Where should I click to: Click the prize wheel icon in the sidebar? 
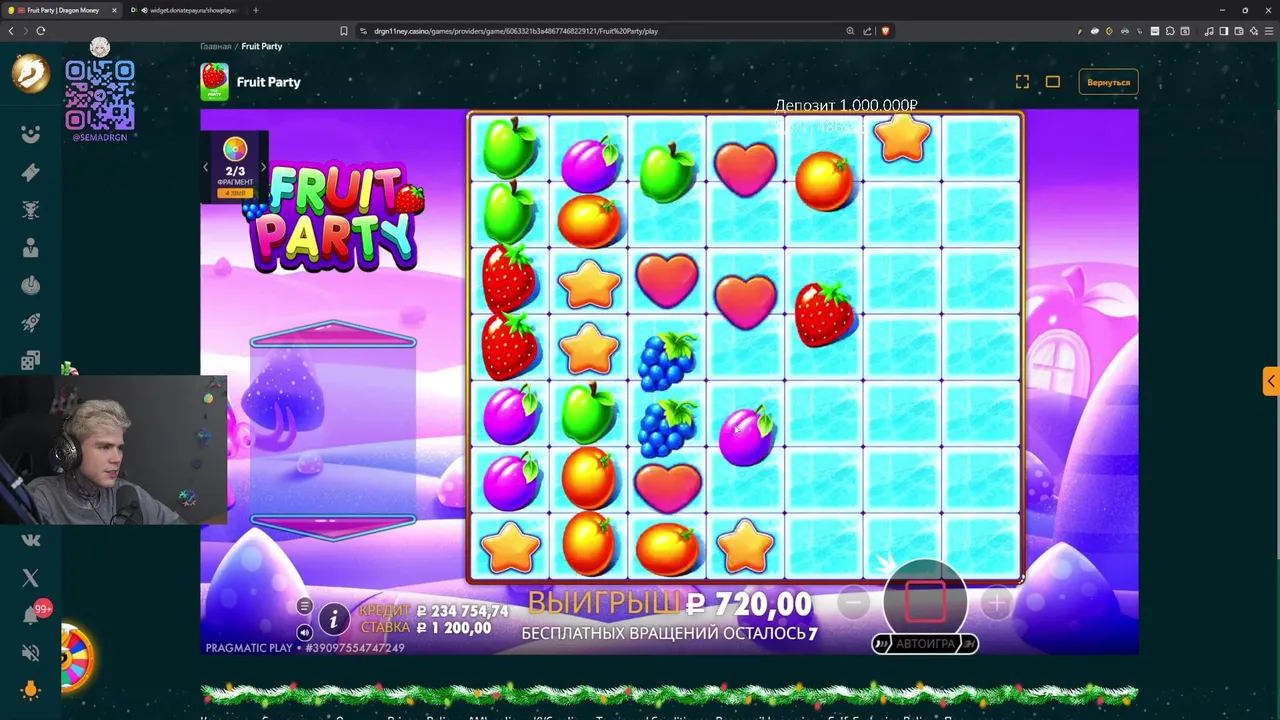point(75,658)
